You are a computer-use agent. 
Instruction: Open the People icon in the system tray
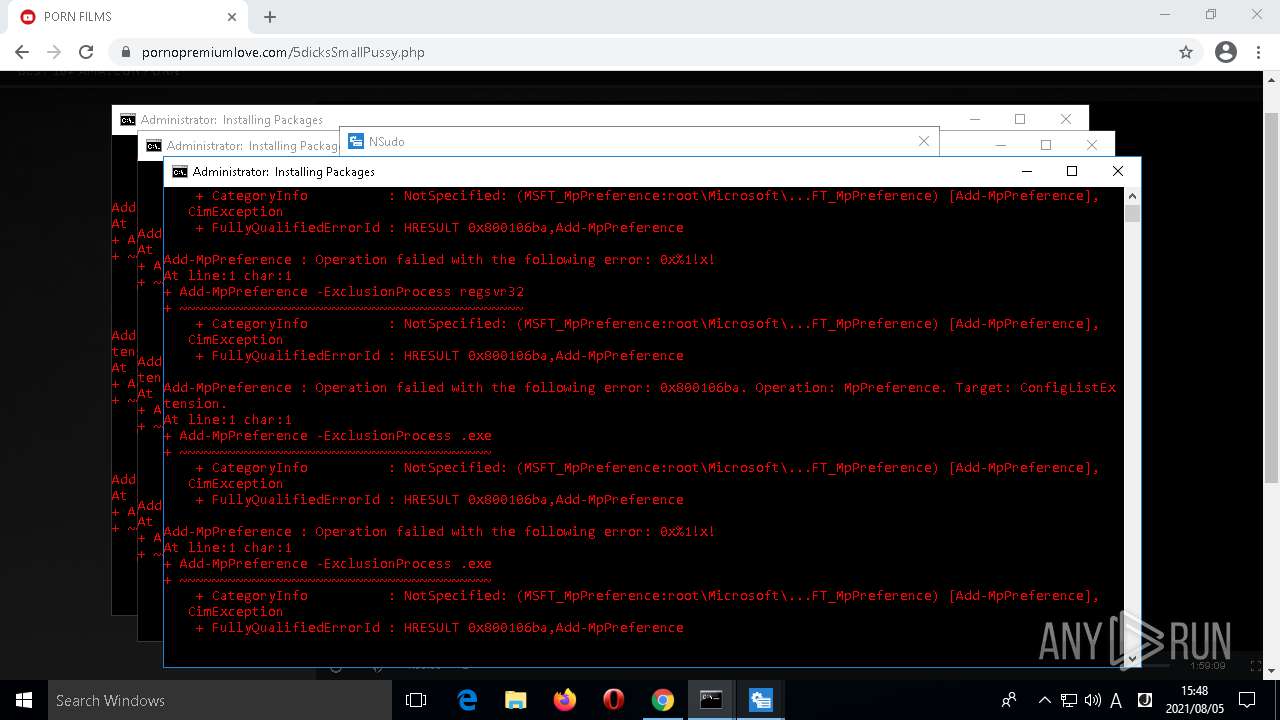[x=1009, y=700]
